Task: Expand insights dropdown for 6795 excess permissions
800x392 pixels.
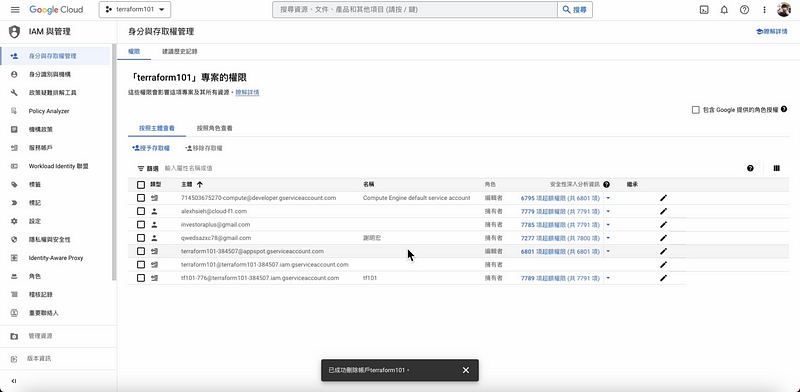Action: [608, 198]
